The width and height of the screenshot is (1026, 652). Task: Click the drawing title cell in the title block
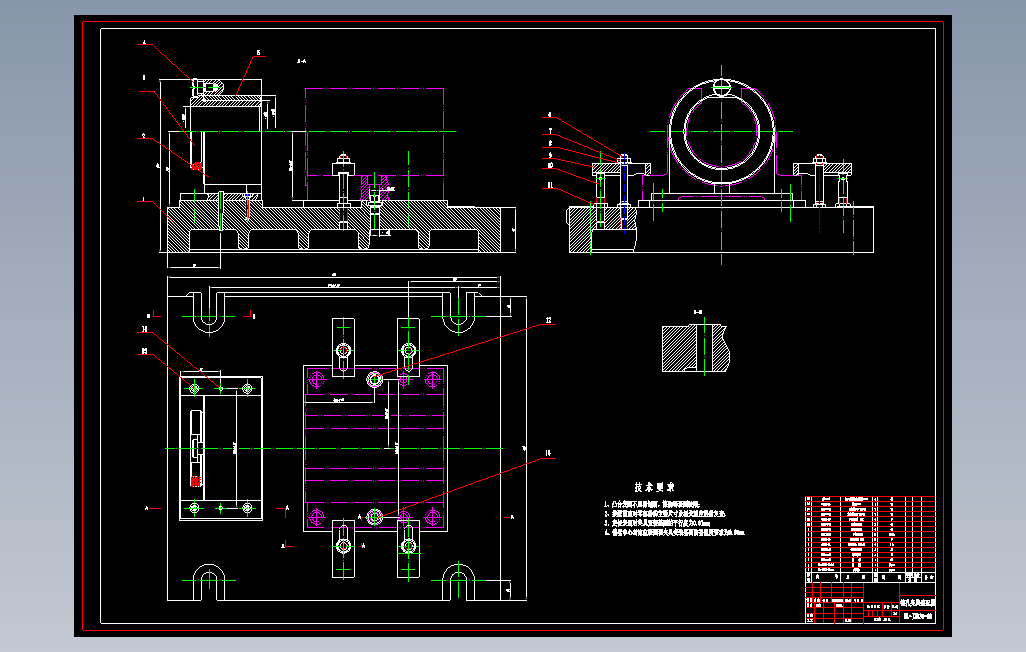(x=917, y=602)
